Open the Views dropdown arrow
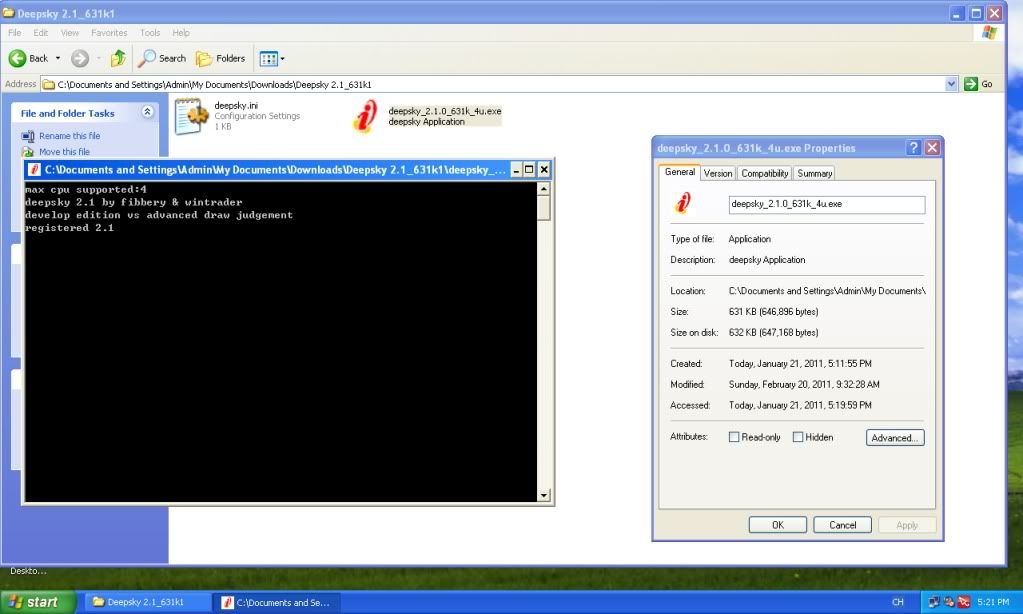 click(282, 59)
